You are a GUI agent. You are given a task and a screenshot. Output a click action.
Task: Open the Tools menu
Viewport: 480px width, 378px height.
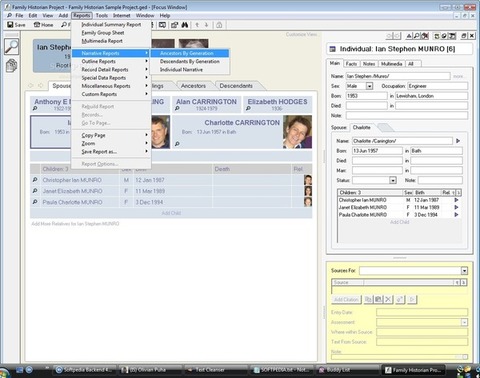102,15
